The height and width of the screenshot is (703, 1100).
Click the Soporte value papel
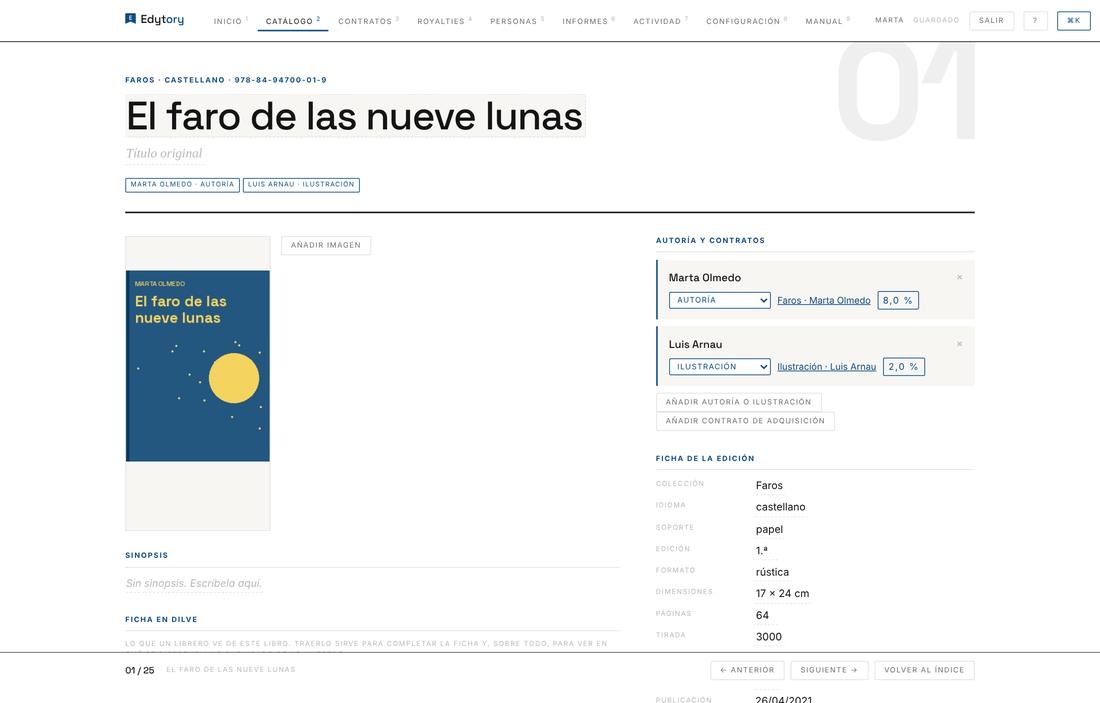pos(769,530)
